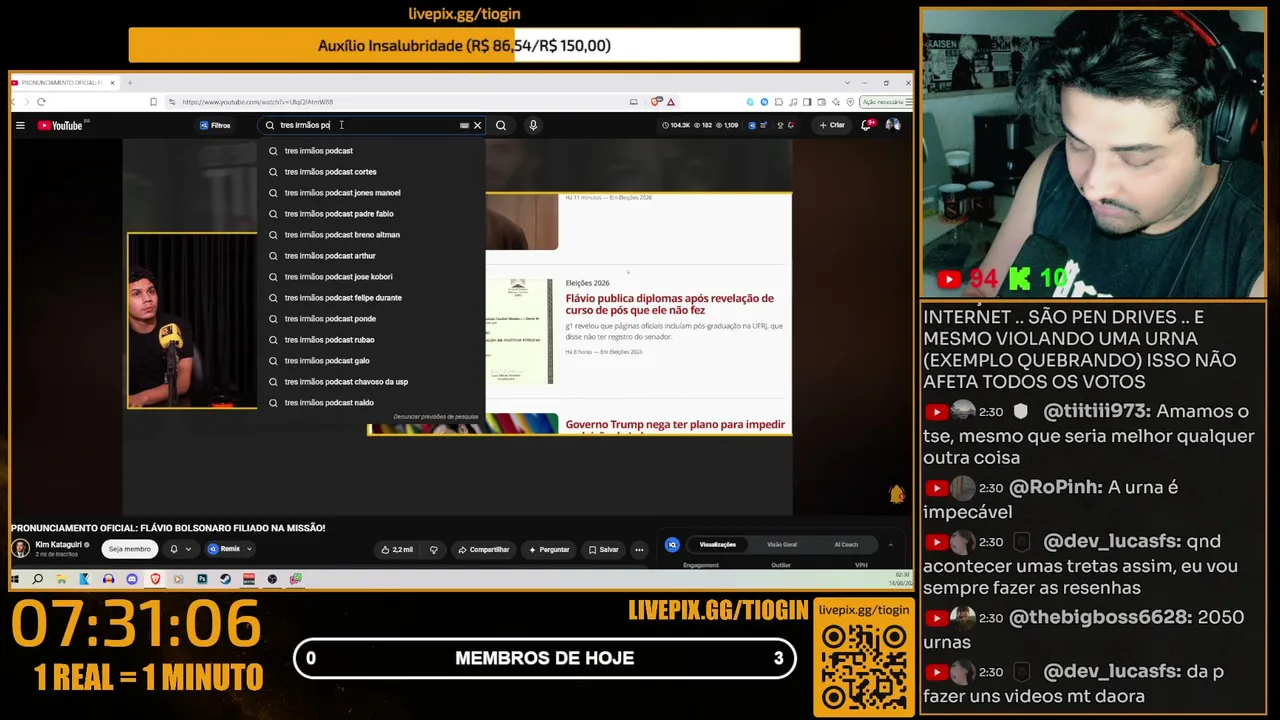Start voice search with the microphone icon
The height and width of the screenshot is (720, 1280).
(x=533, y=125)
